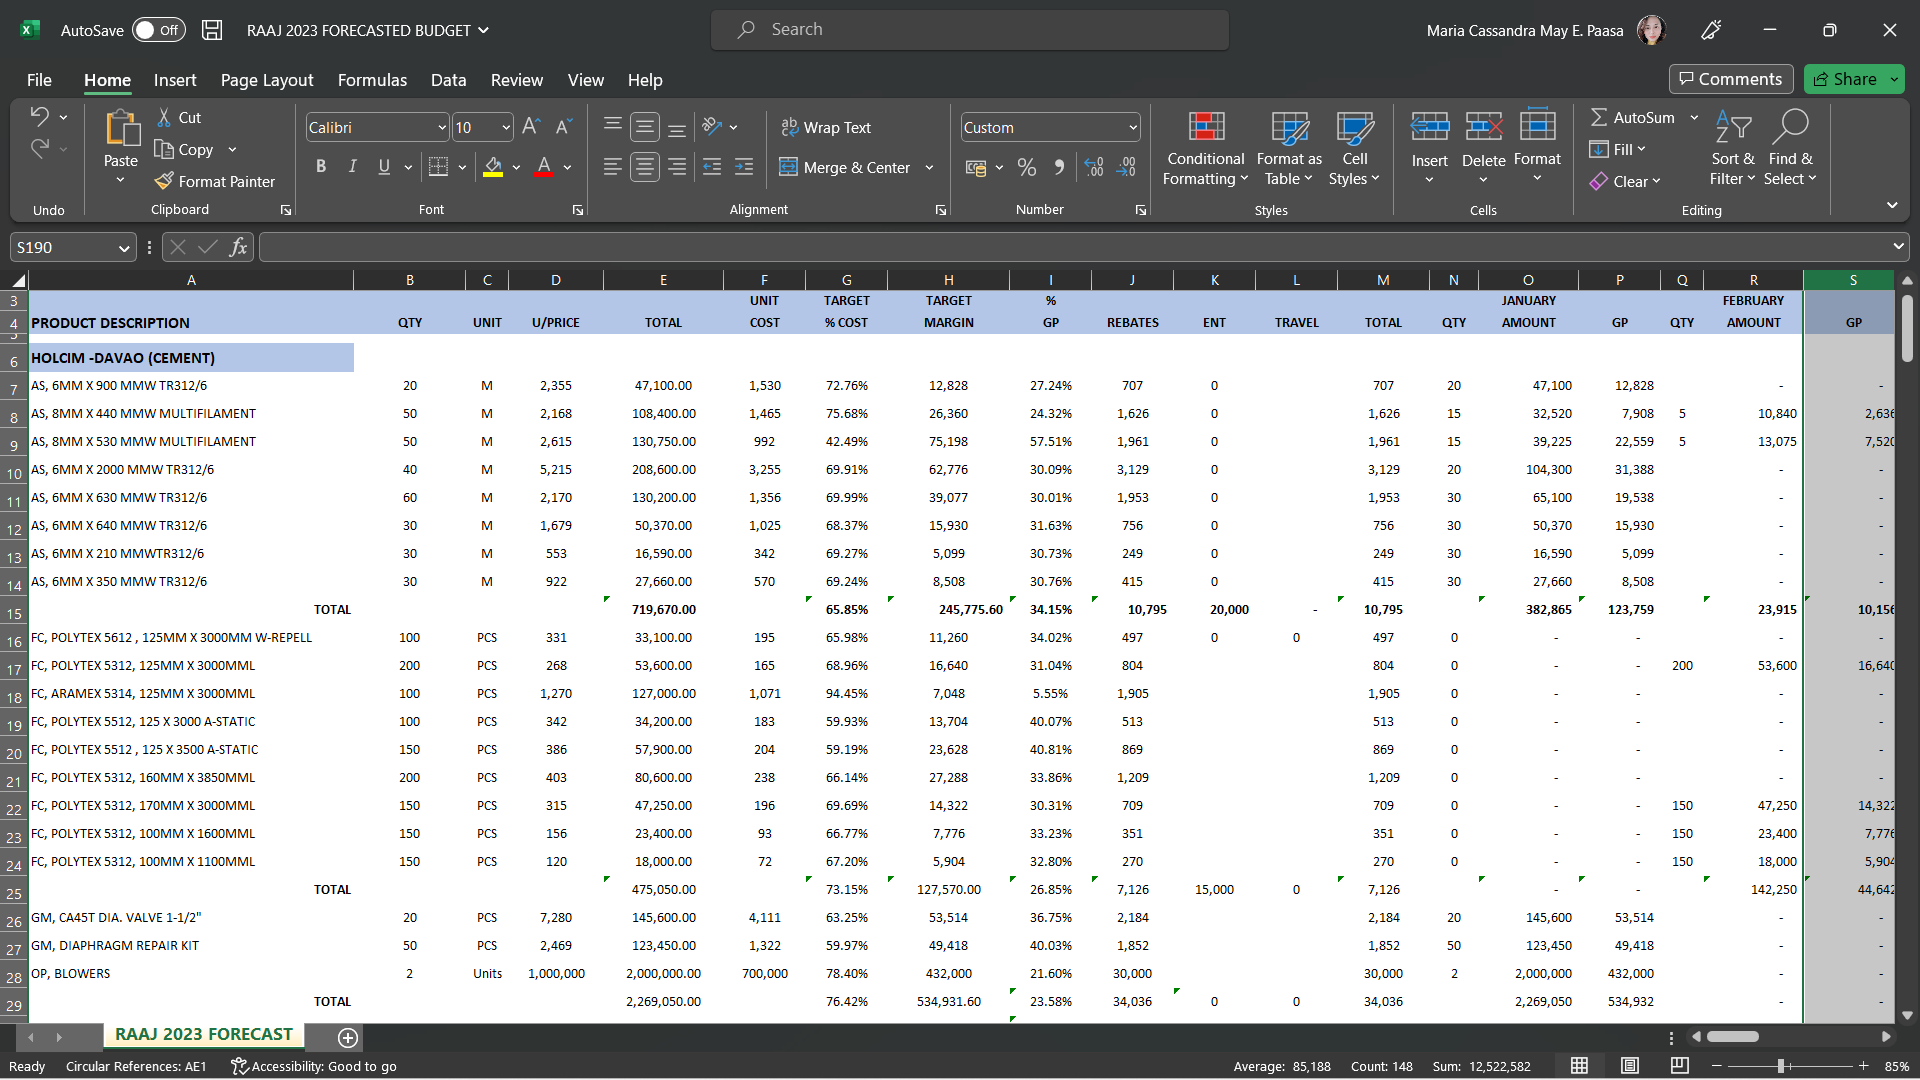Open the Formulas ribbon tab
The height and width of the screenshot is (1080, 1920).
point(372,80)
